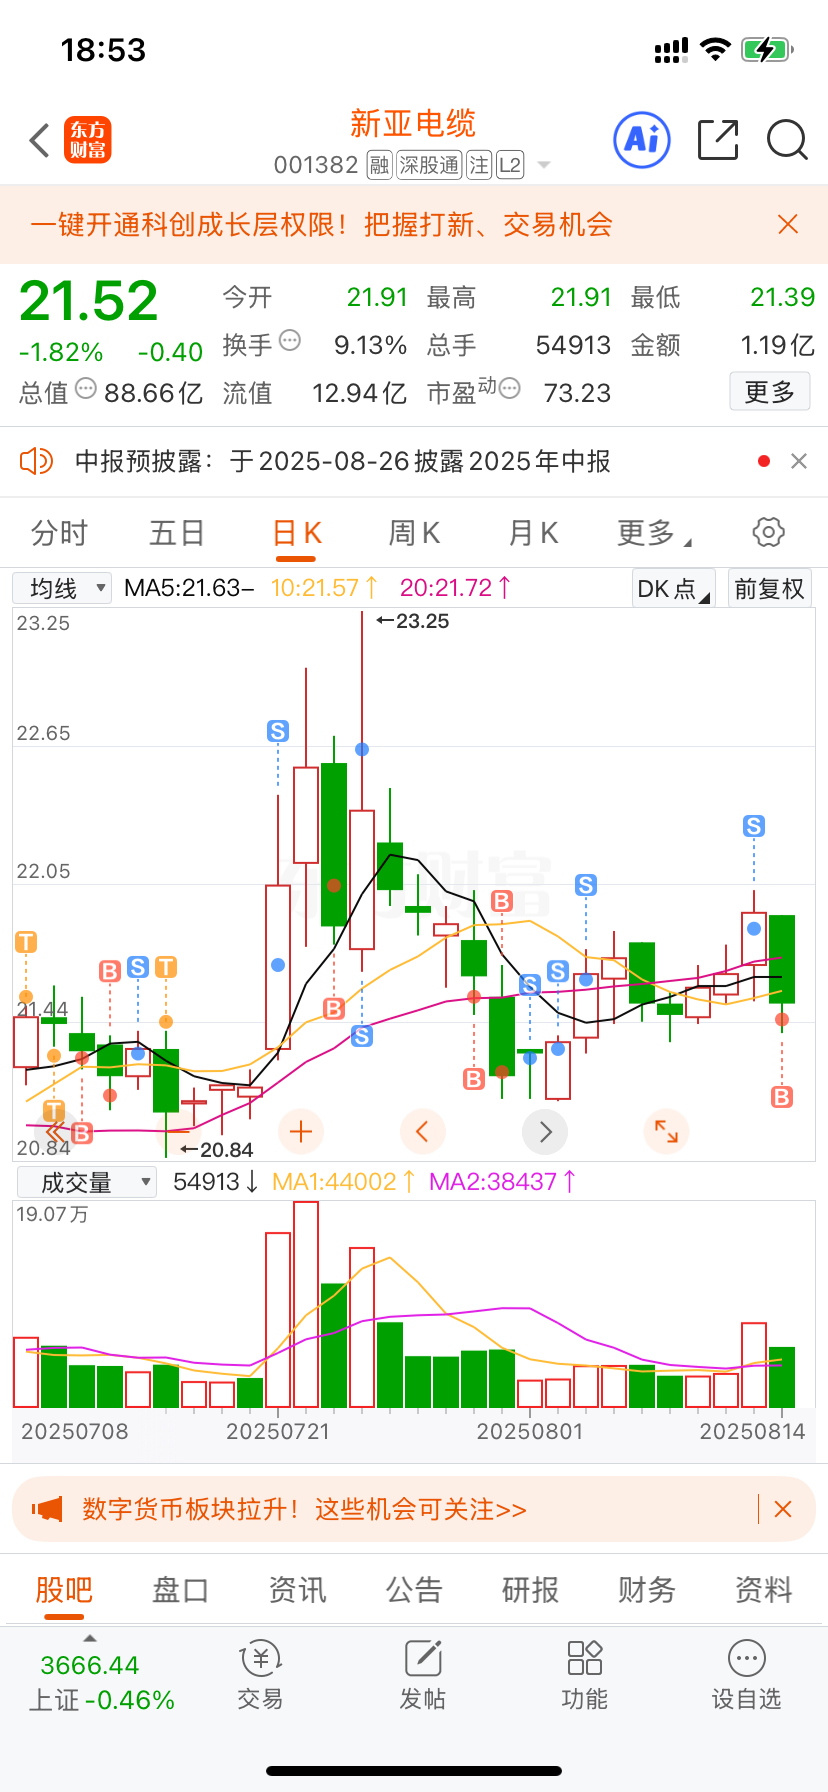Screen dimensions: 828x1792
Task: Open the 资料 tab
Action: pyautogui.click(x=764, y=1590)
